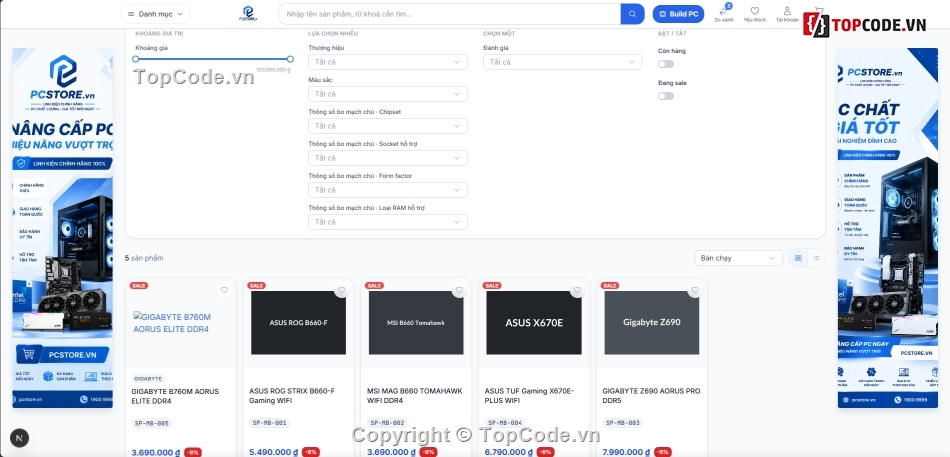950x457 pixels.
Task: Favorite the ASUS TUF Gaming X670E card heart
Action: point(577,290)
